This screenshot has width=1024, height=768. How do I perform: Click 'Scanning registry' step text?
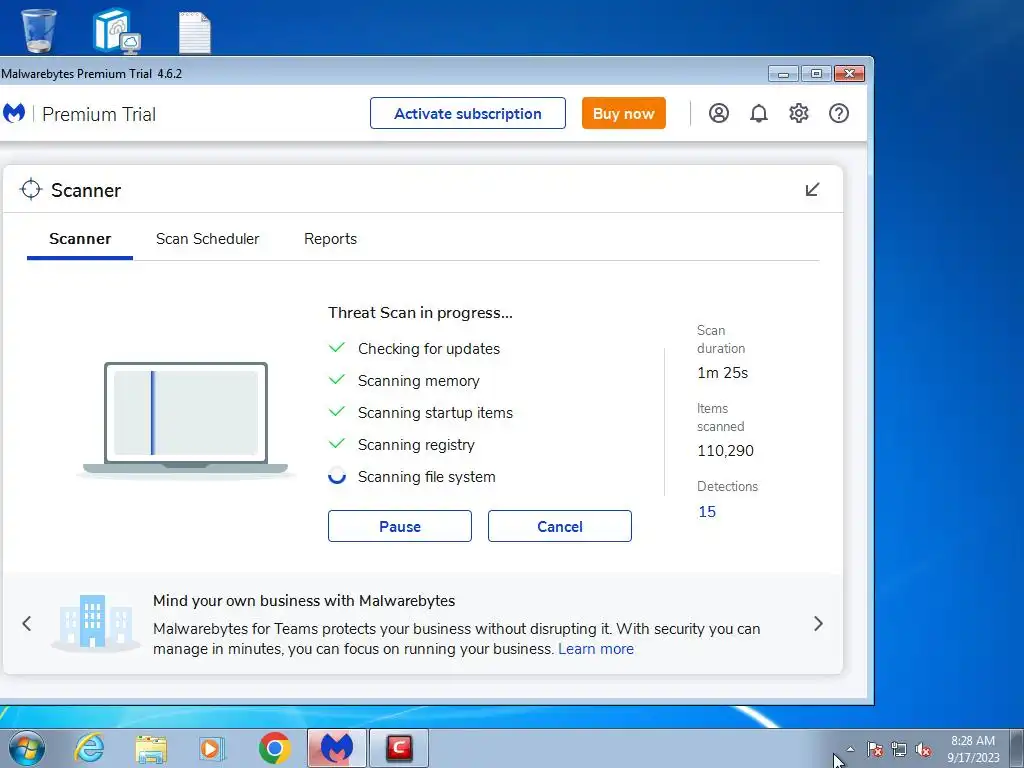(416, 445)
